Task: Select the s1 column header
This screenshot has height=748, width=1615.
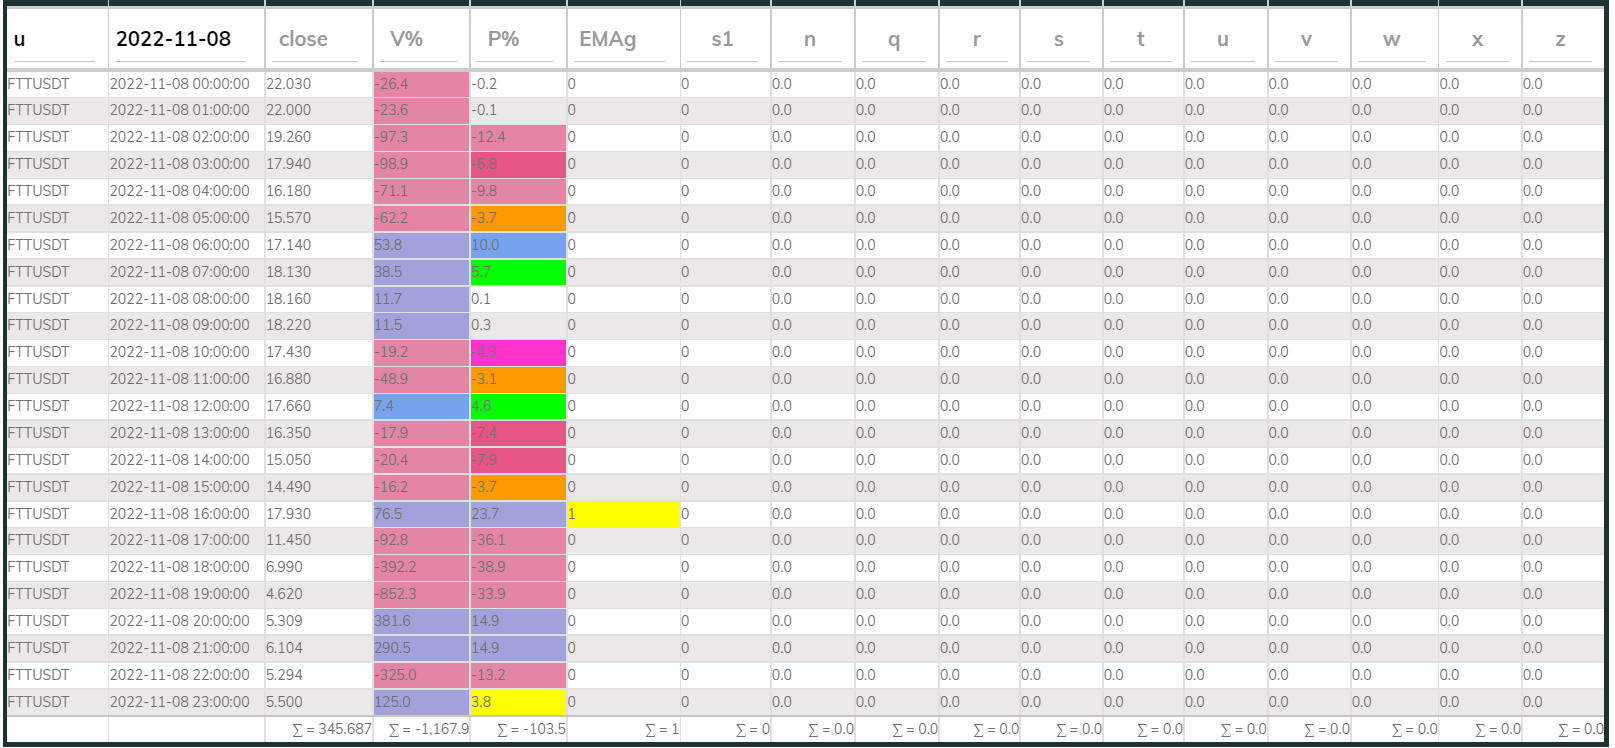Action: click(722, 39)
